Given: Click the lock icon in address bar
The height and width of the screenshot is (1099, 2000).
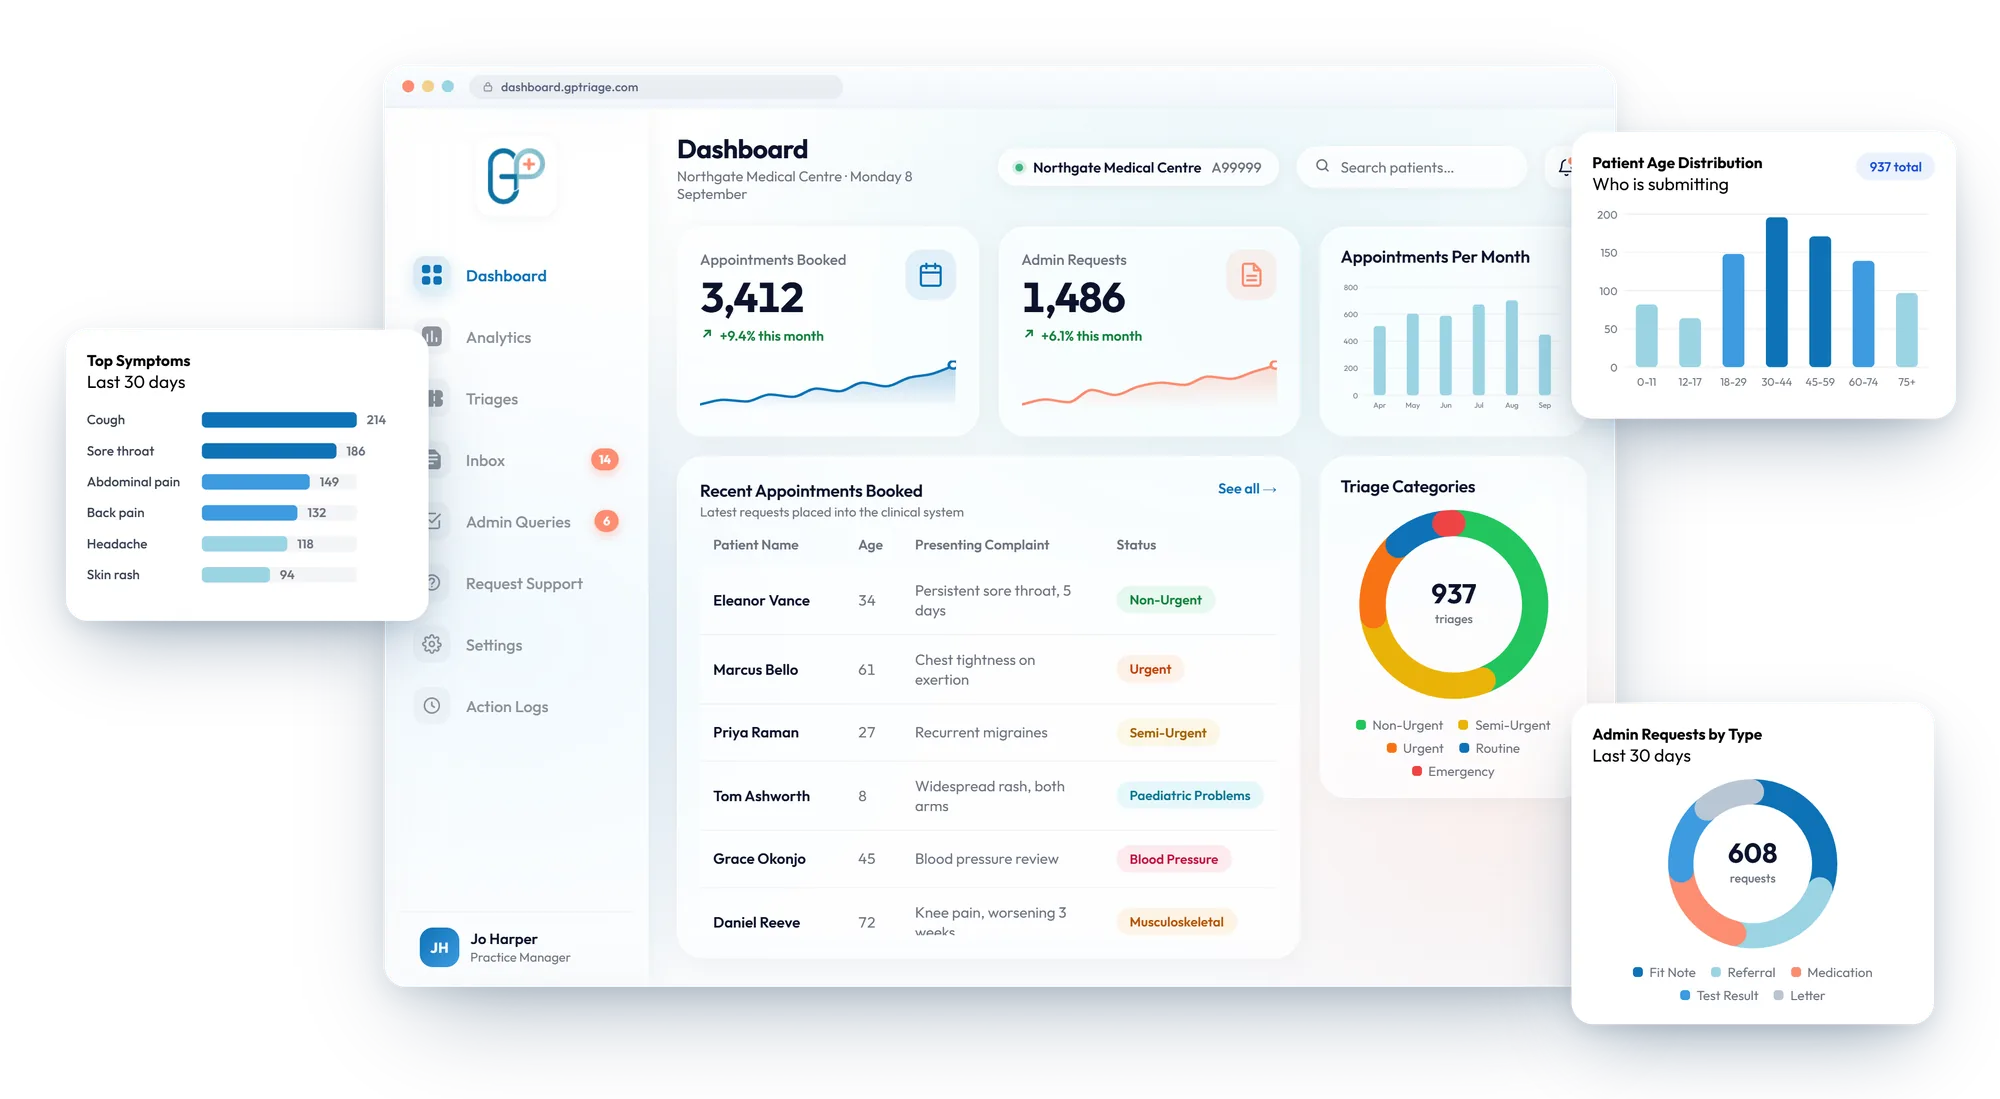Looking at the screenshot, I should tap(488, 87).
